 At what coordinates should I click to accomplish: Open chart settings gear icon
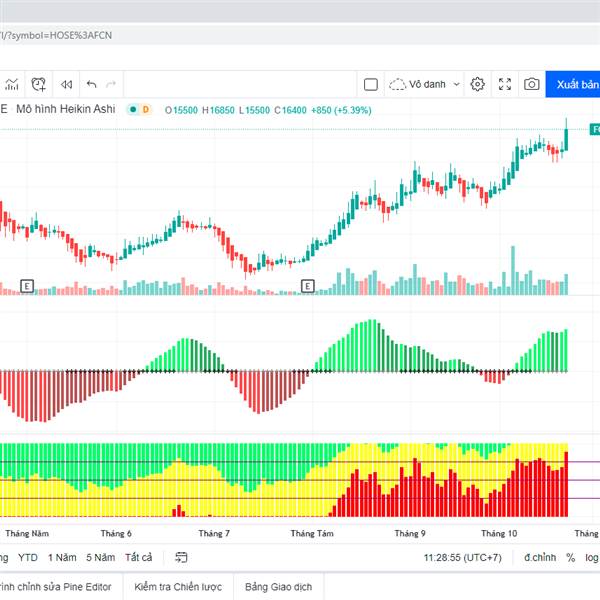coord(477,84)
